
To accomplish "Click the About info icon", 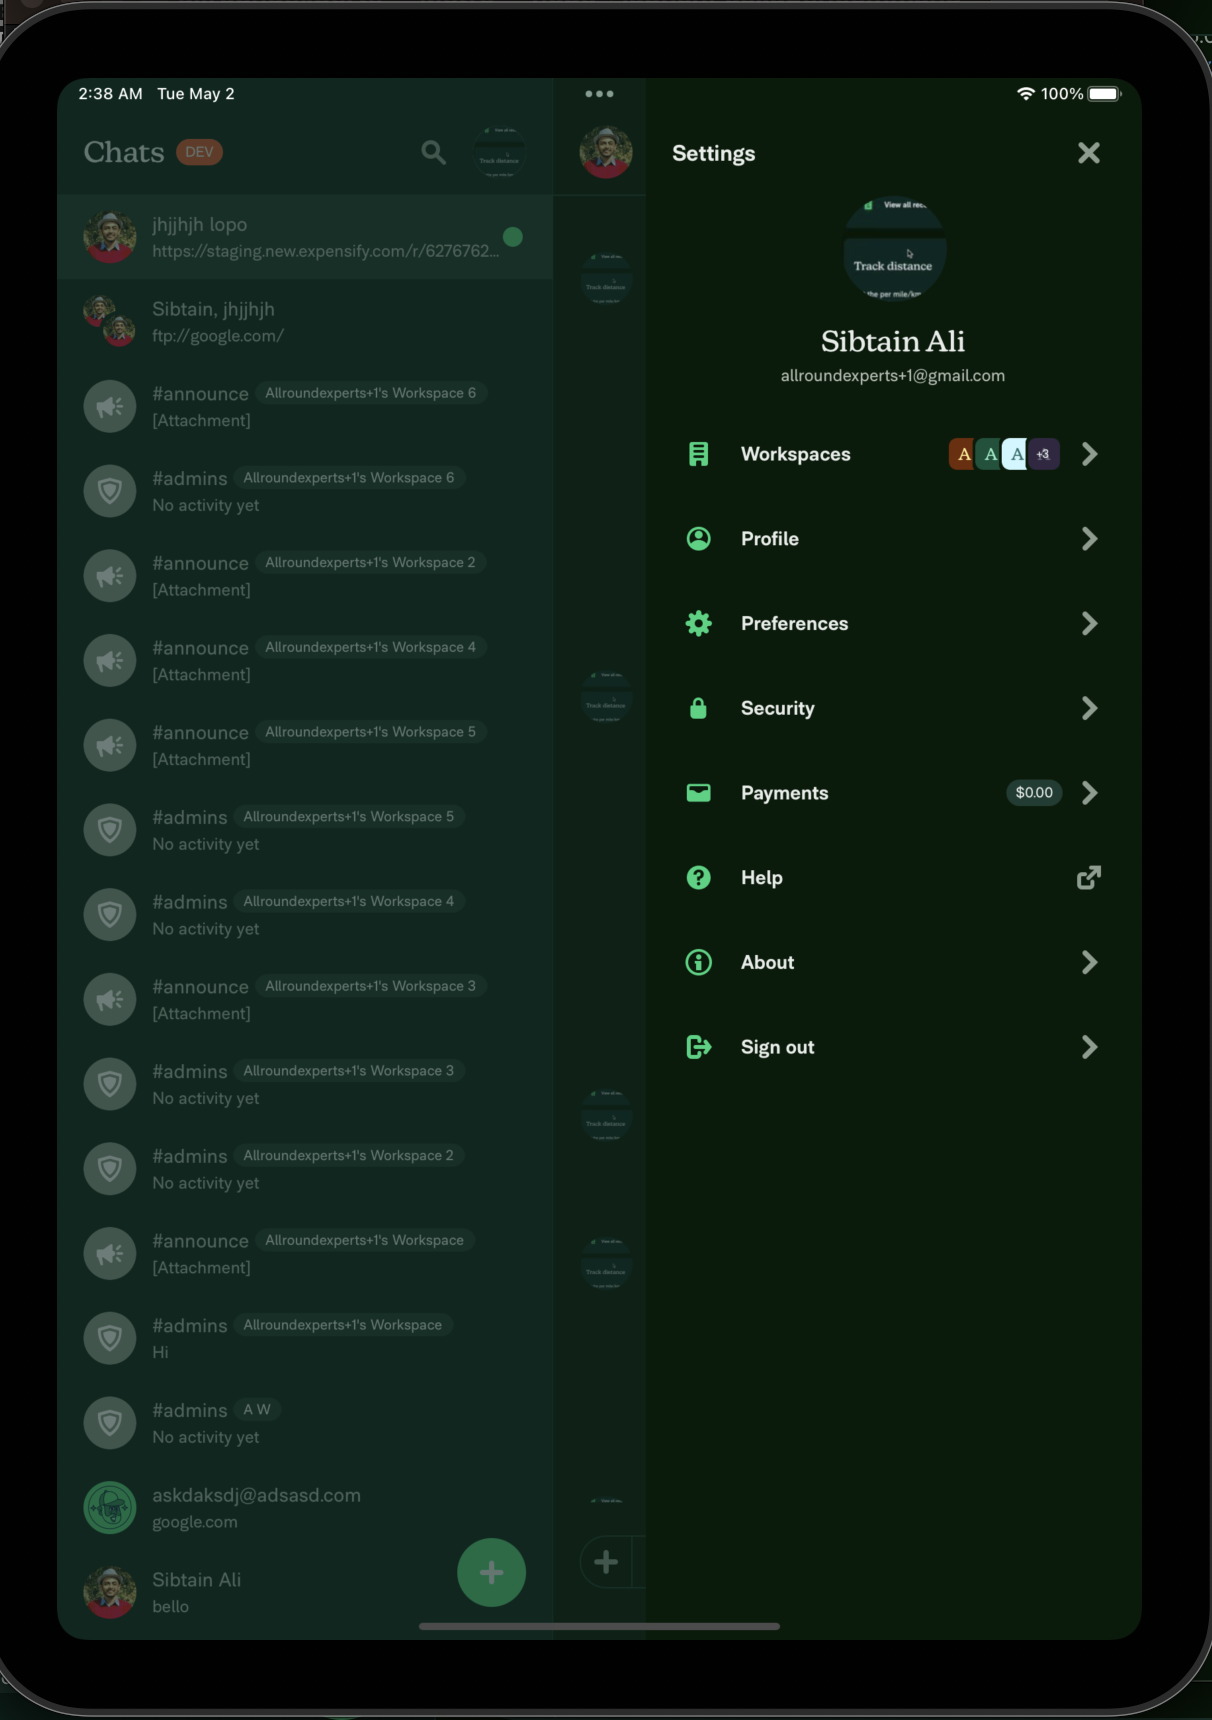I will (x=698, y=962).
